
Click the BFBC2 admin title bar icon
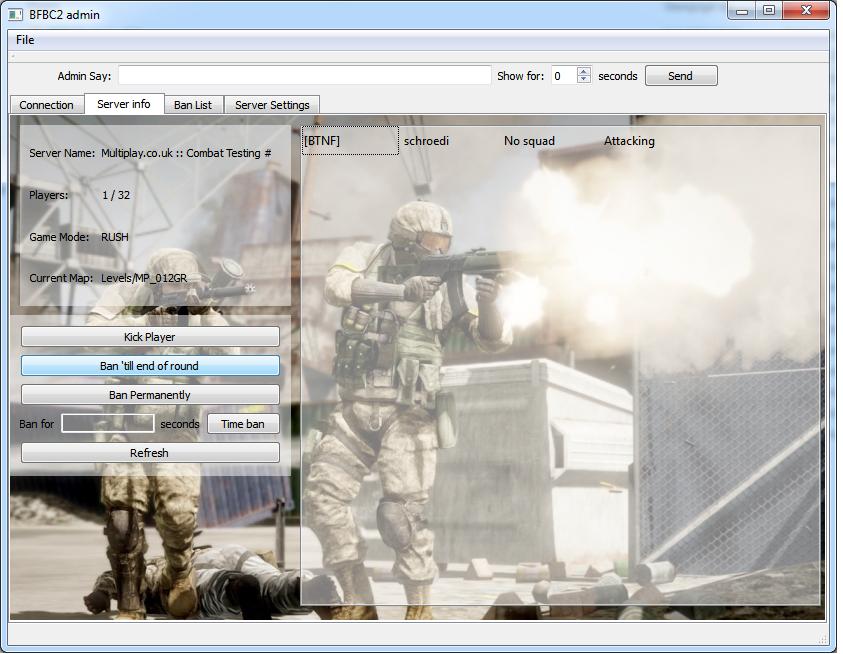(15, 14)
